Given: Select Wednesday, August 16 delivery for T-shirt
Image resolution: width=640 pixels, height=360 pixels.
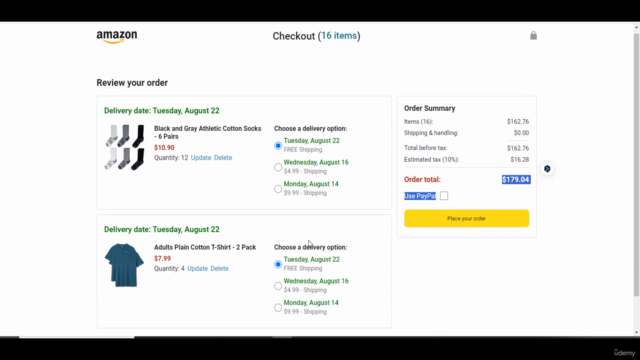Looking at the screenshot, I should click(x=278, y=286).
